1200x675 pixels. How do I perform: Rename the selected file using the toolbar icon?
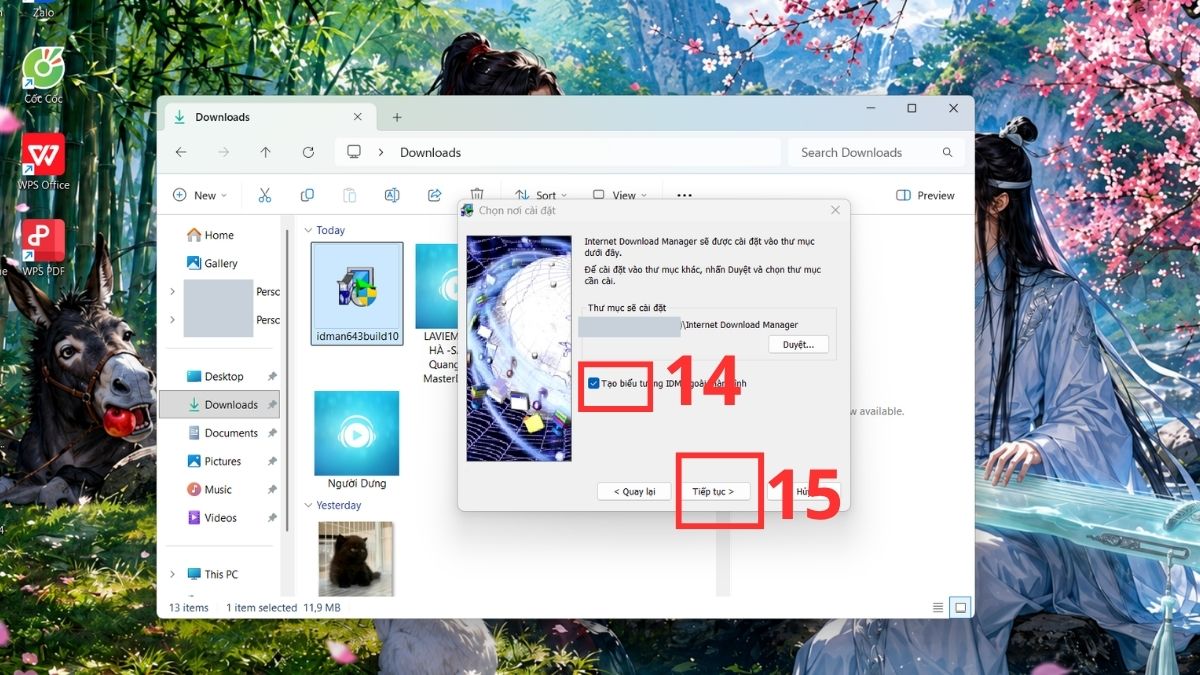coord(392,195)
